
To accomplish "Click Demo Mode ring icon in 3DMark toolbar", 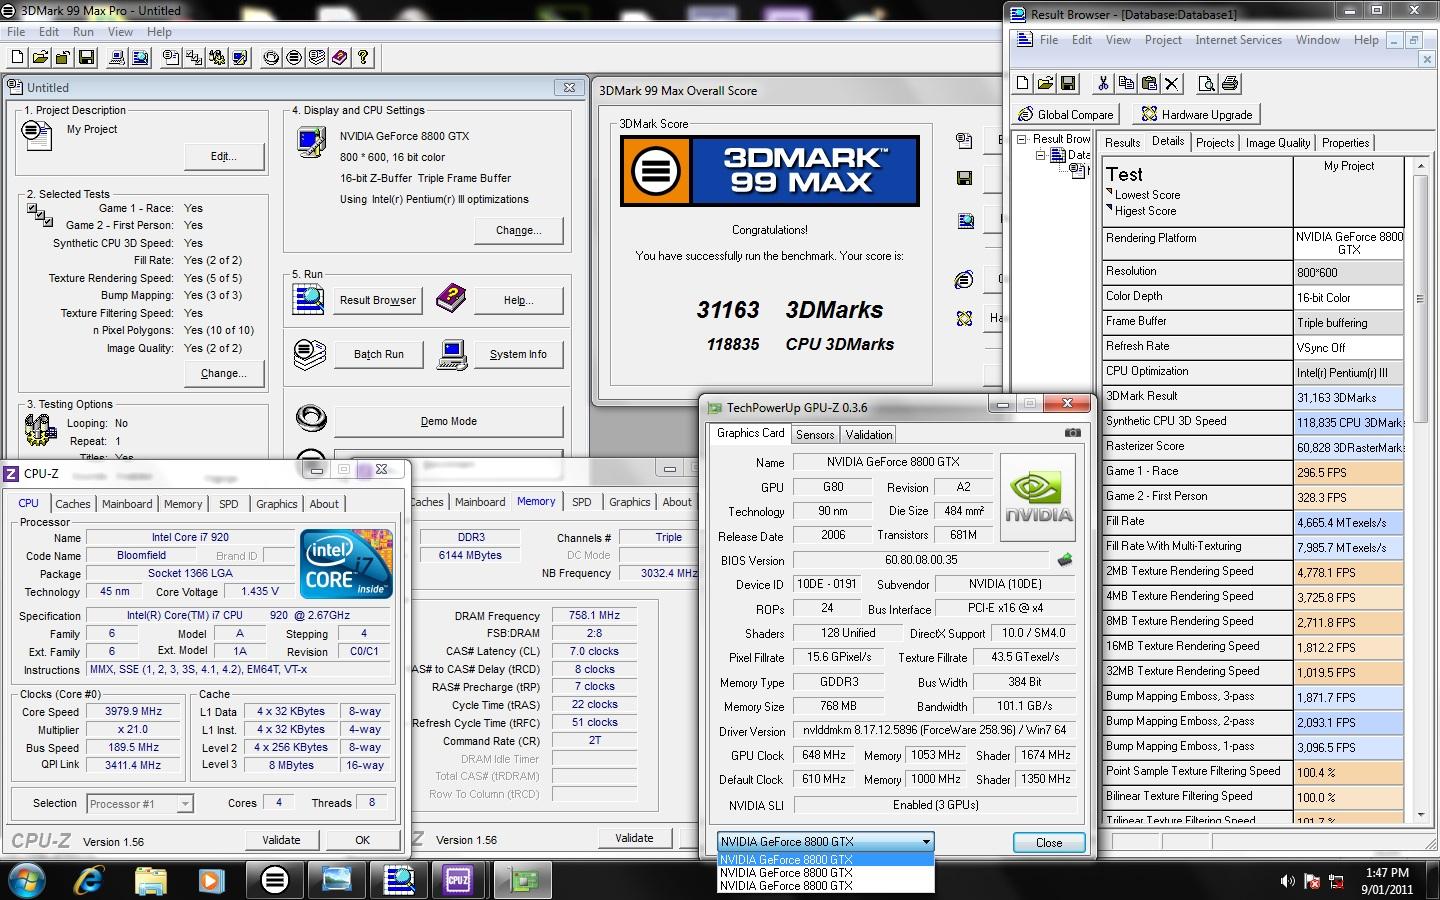I will pos(271,58).
